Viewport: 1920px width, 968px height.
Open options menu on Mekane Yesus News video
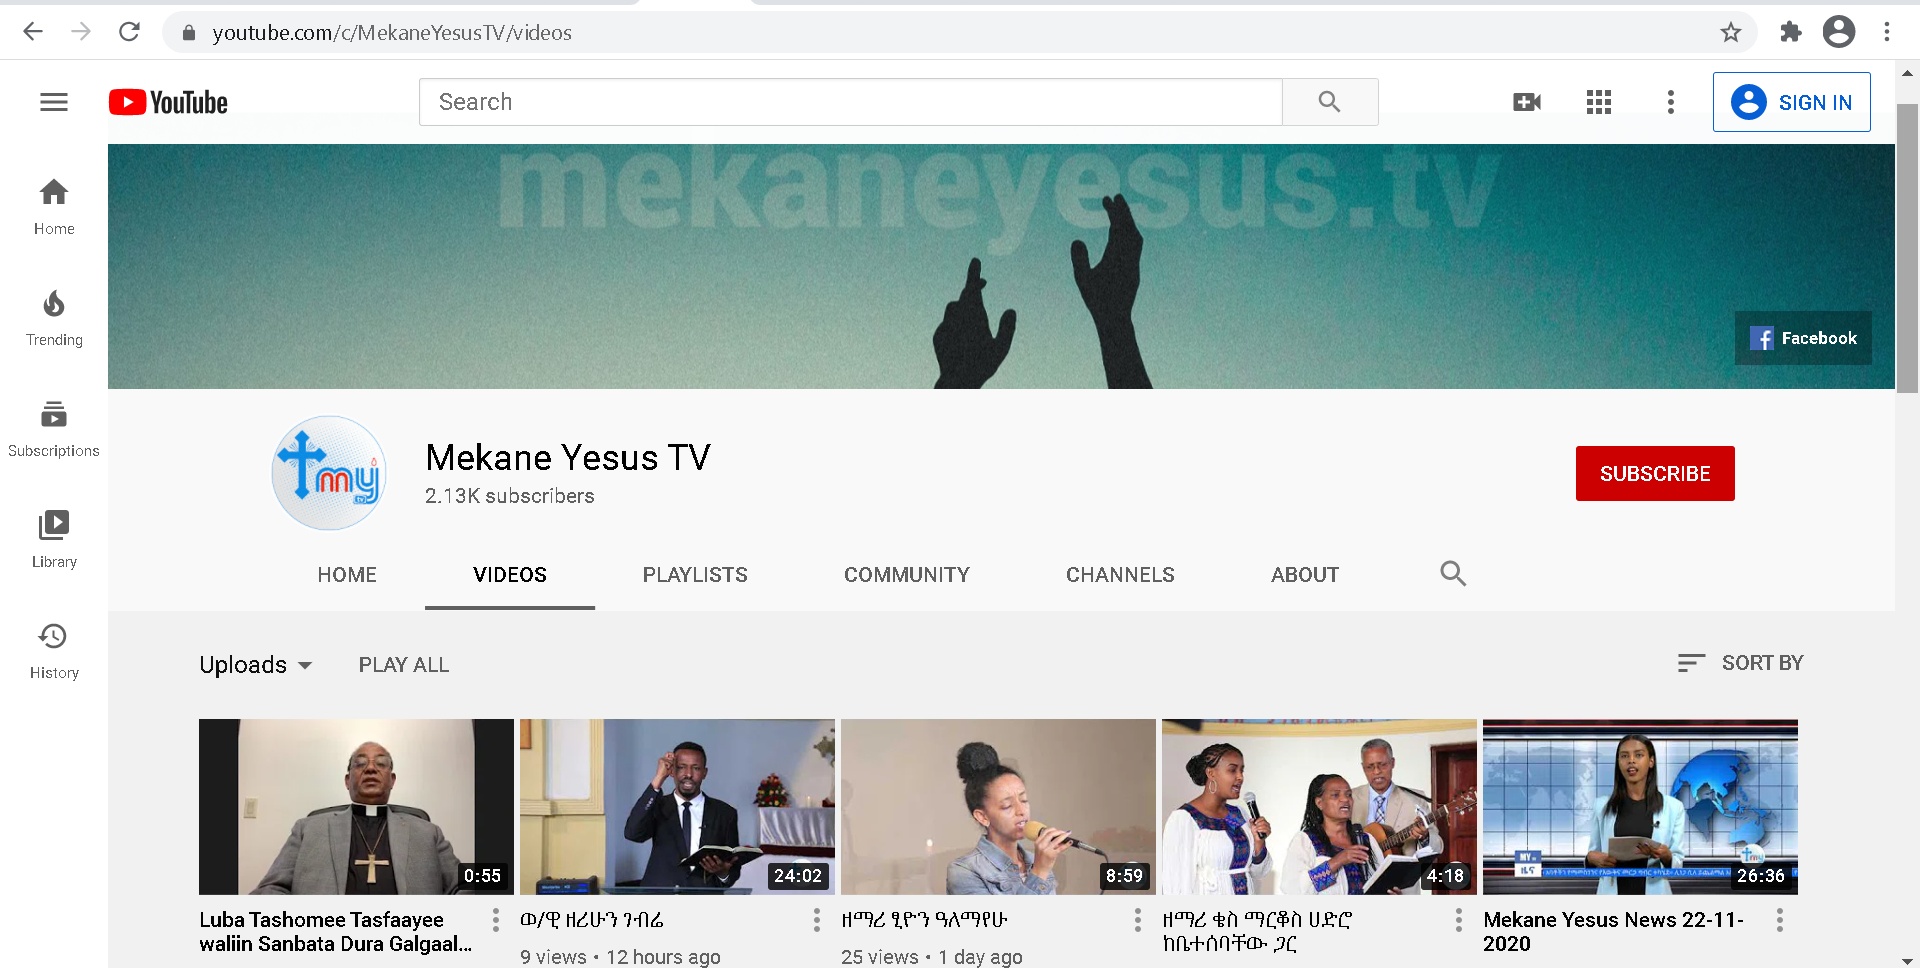[1779, 918]
